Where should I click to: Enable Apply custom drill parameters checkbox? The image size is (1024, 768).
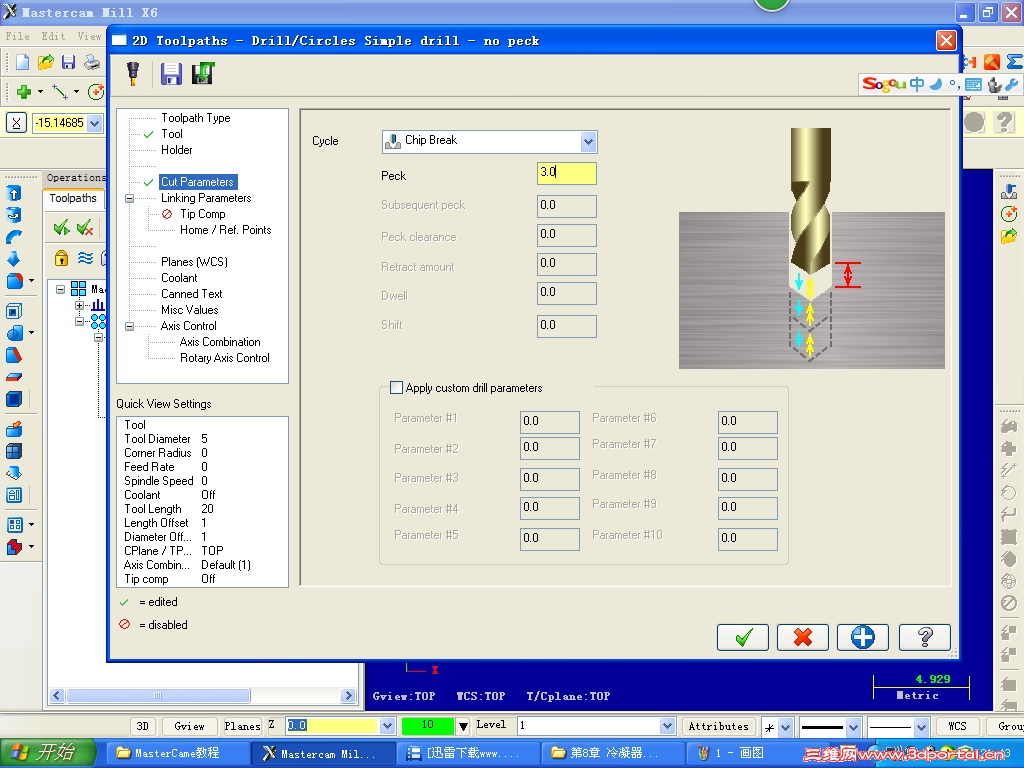coord(396,387)
